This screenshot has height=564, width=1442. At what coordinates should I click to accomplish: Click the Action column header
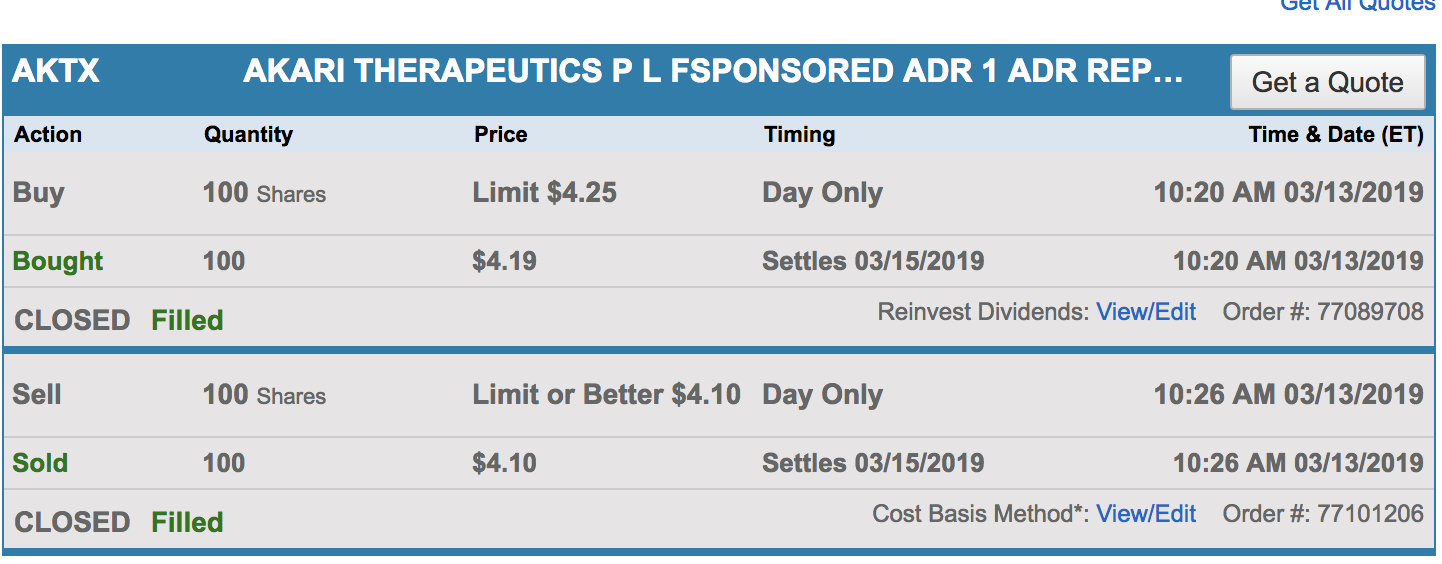48,135
